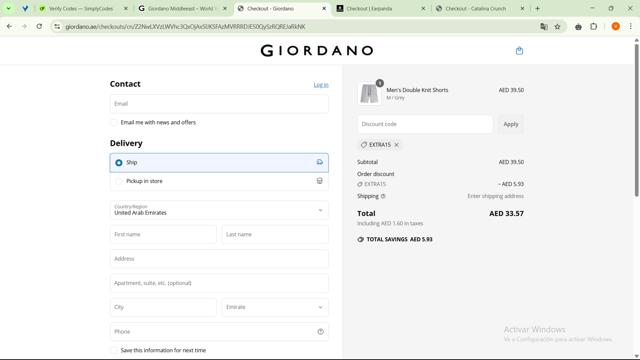Switch to Giordano Middleeast tab
Screen dimensions: 640x360
(183, 9)
